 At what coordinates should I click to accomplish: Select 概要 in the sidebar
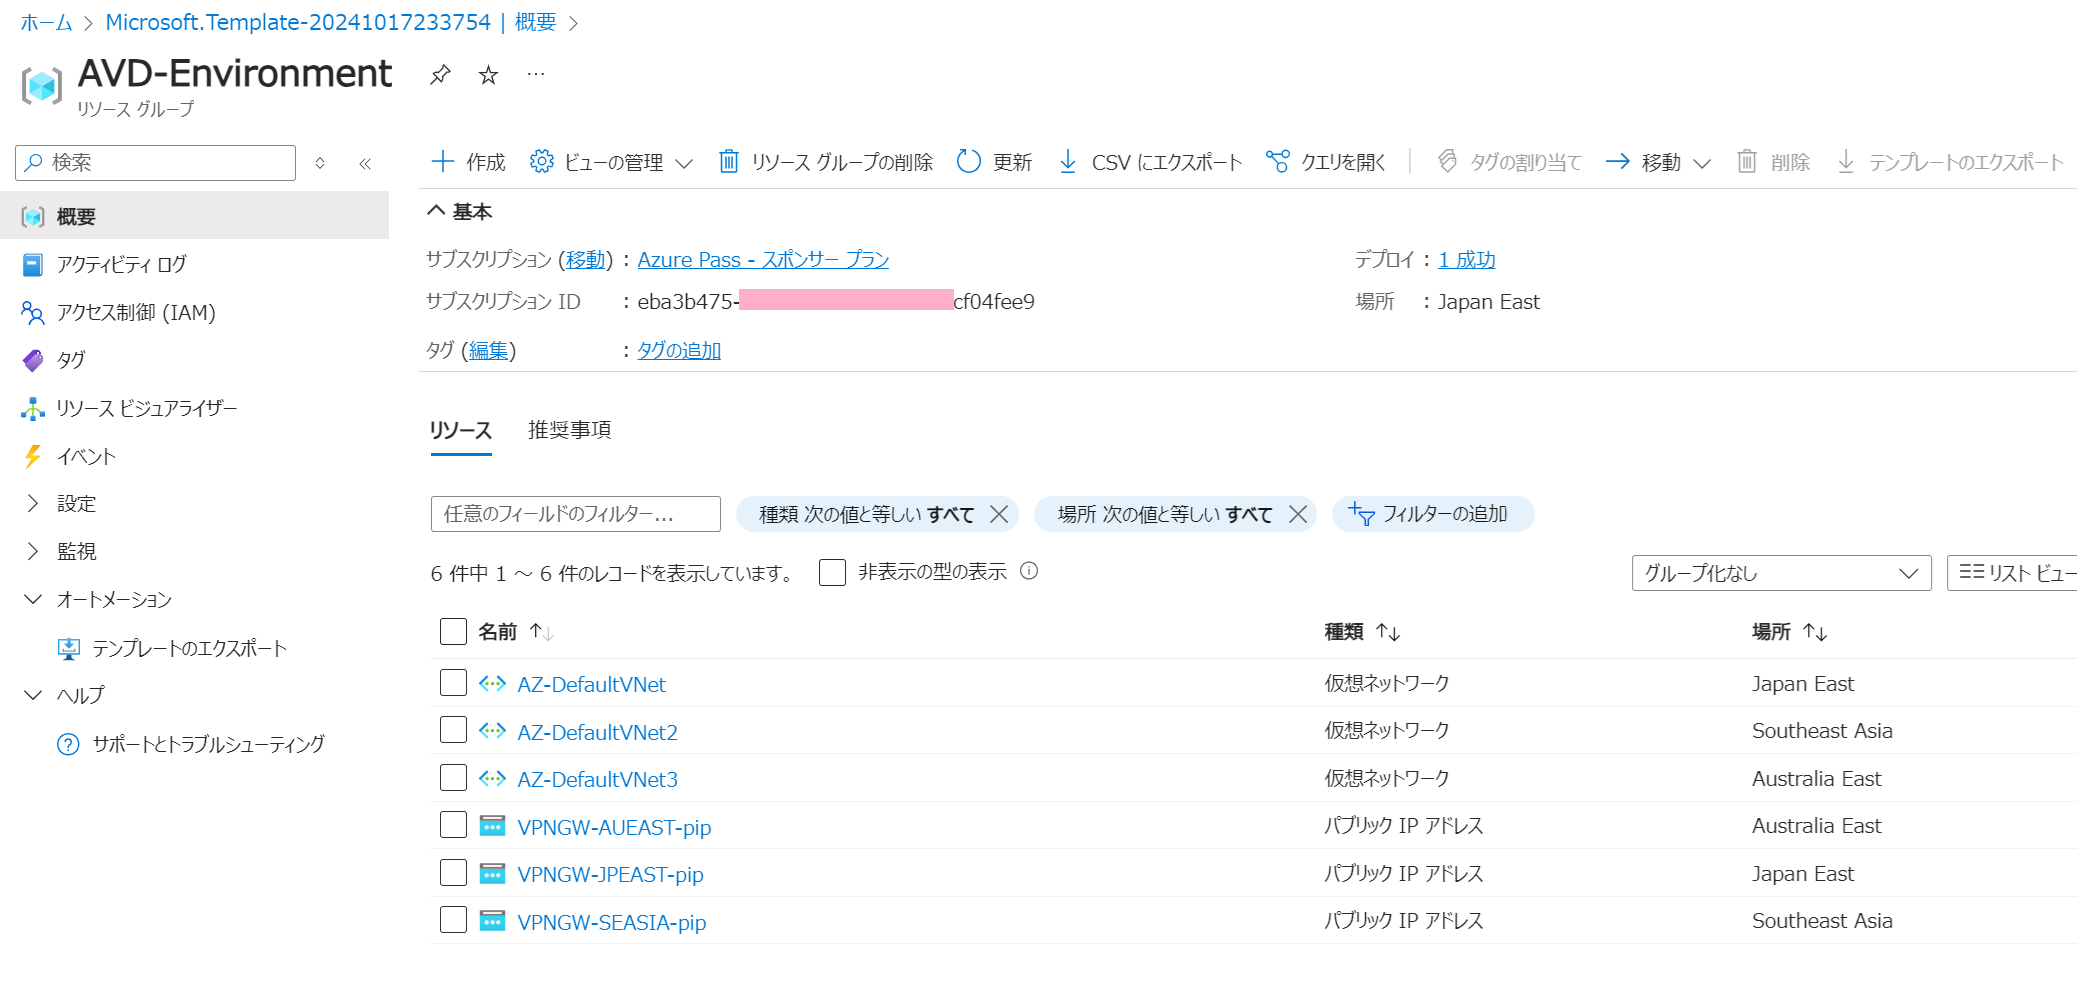pyautogui.click(x=195, y=216)
